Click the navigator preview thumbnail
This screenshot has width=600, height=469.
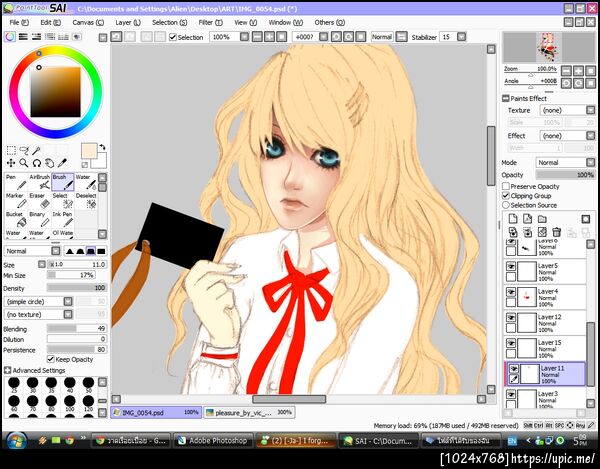point(549,47)
